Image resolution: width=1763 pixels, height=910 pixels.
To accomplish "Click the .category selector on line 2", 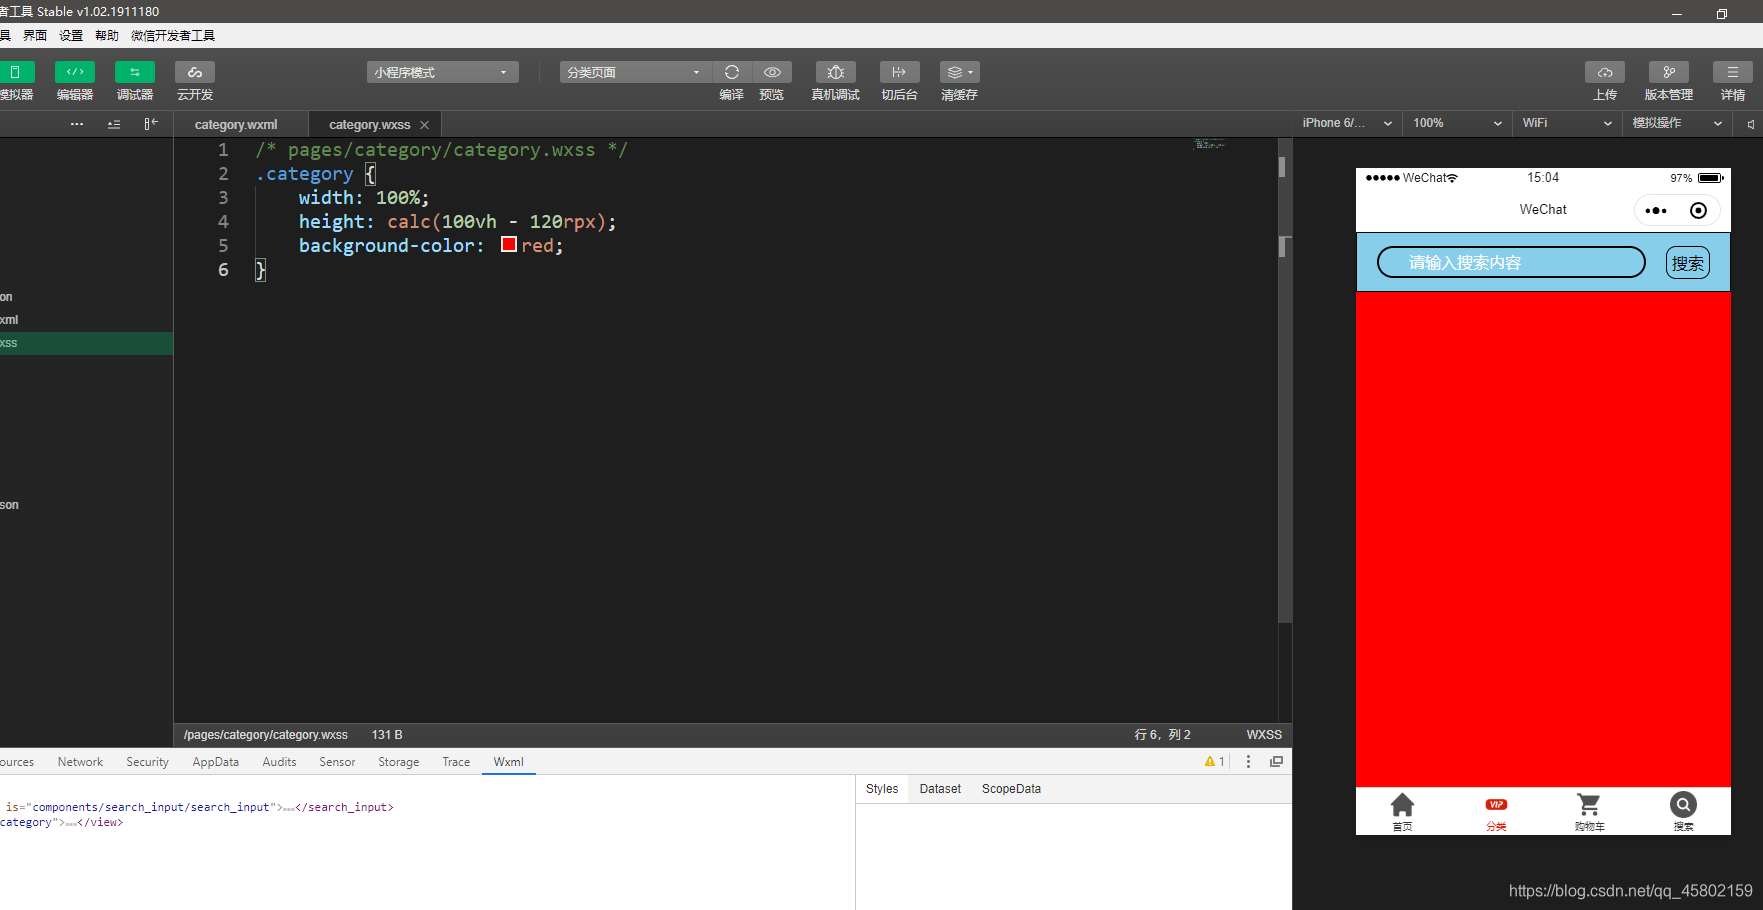I will click(x=304, y=174).
